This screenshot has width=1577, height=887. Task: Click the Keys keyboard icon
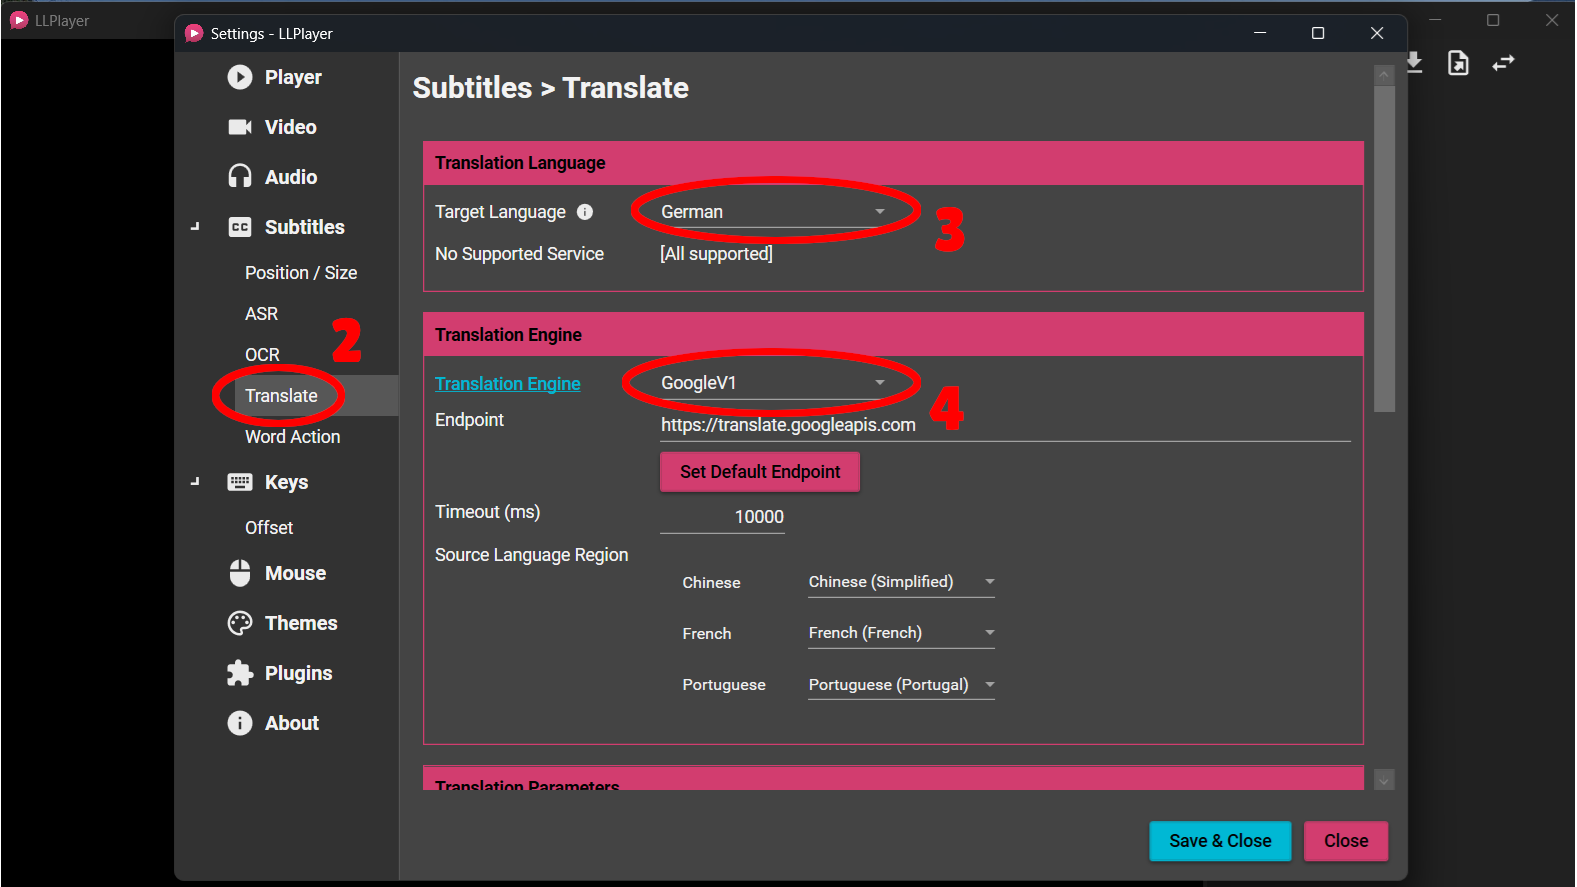pyautogui.click(x=240, y=482)
